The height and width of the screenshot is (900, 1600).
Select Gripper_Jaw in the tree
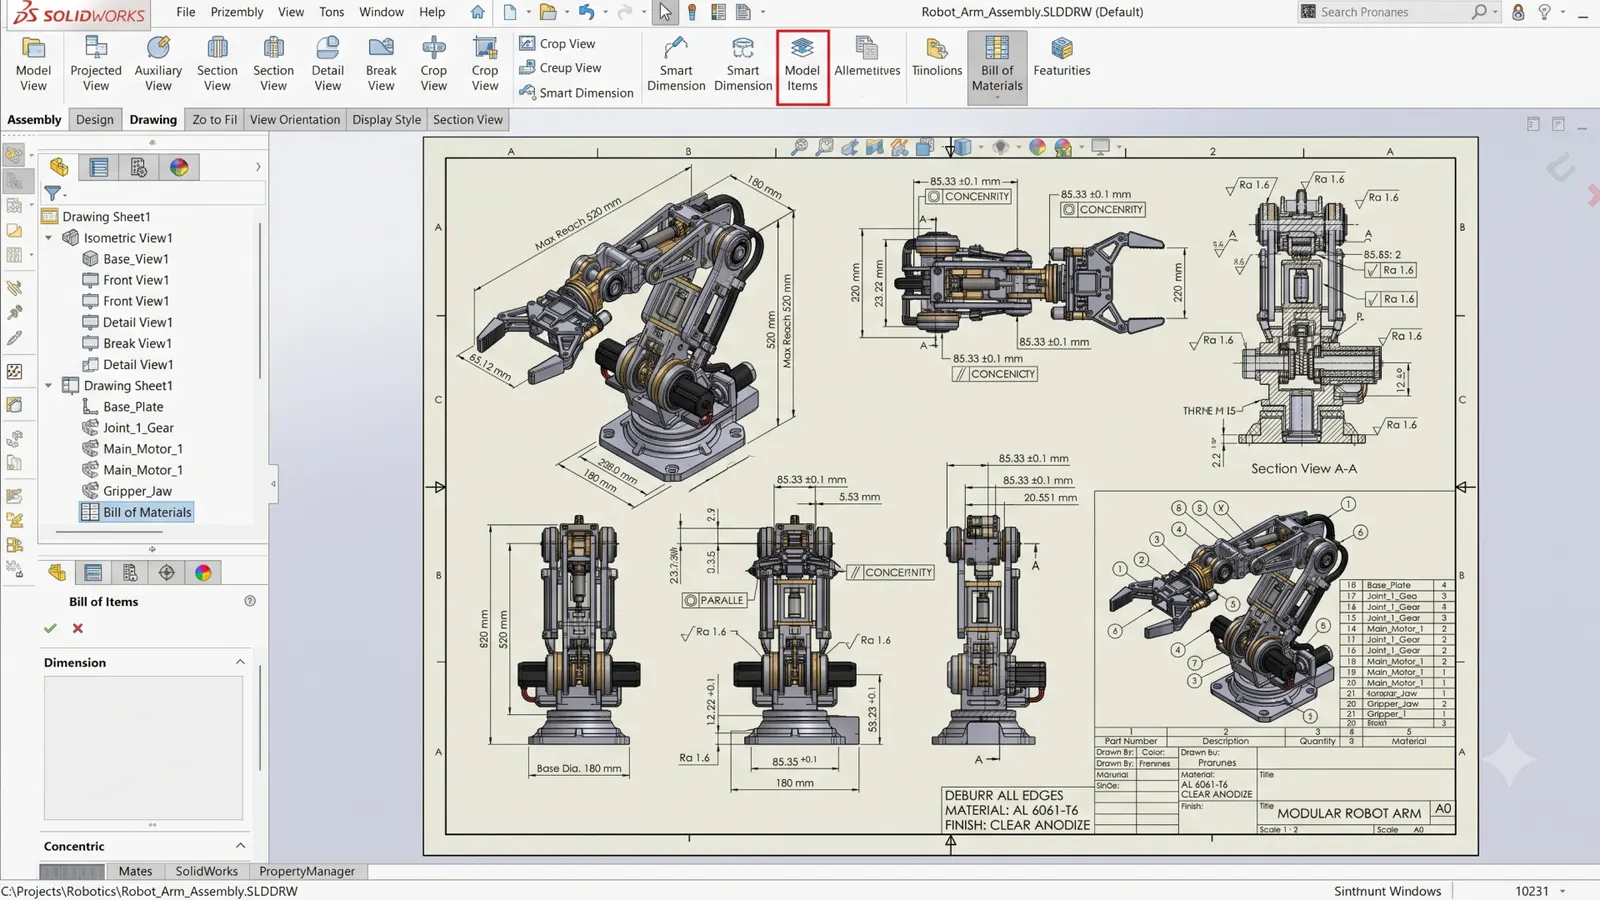[127, 491]
